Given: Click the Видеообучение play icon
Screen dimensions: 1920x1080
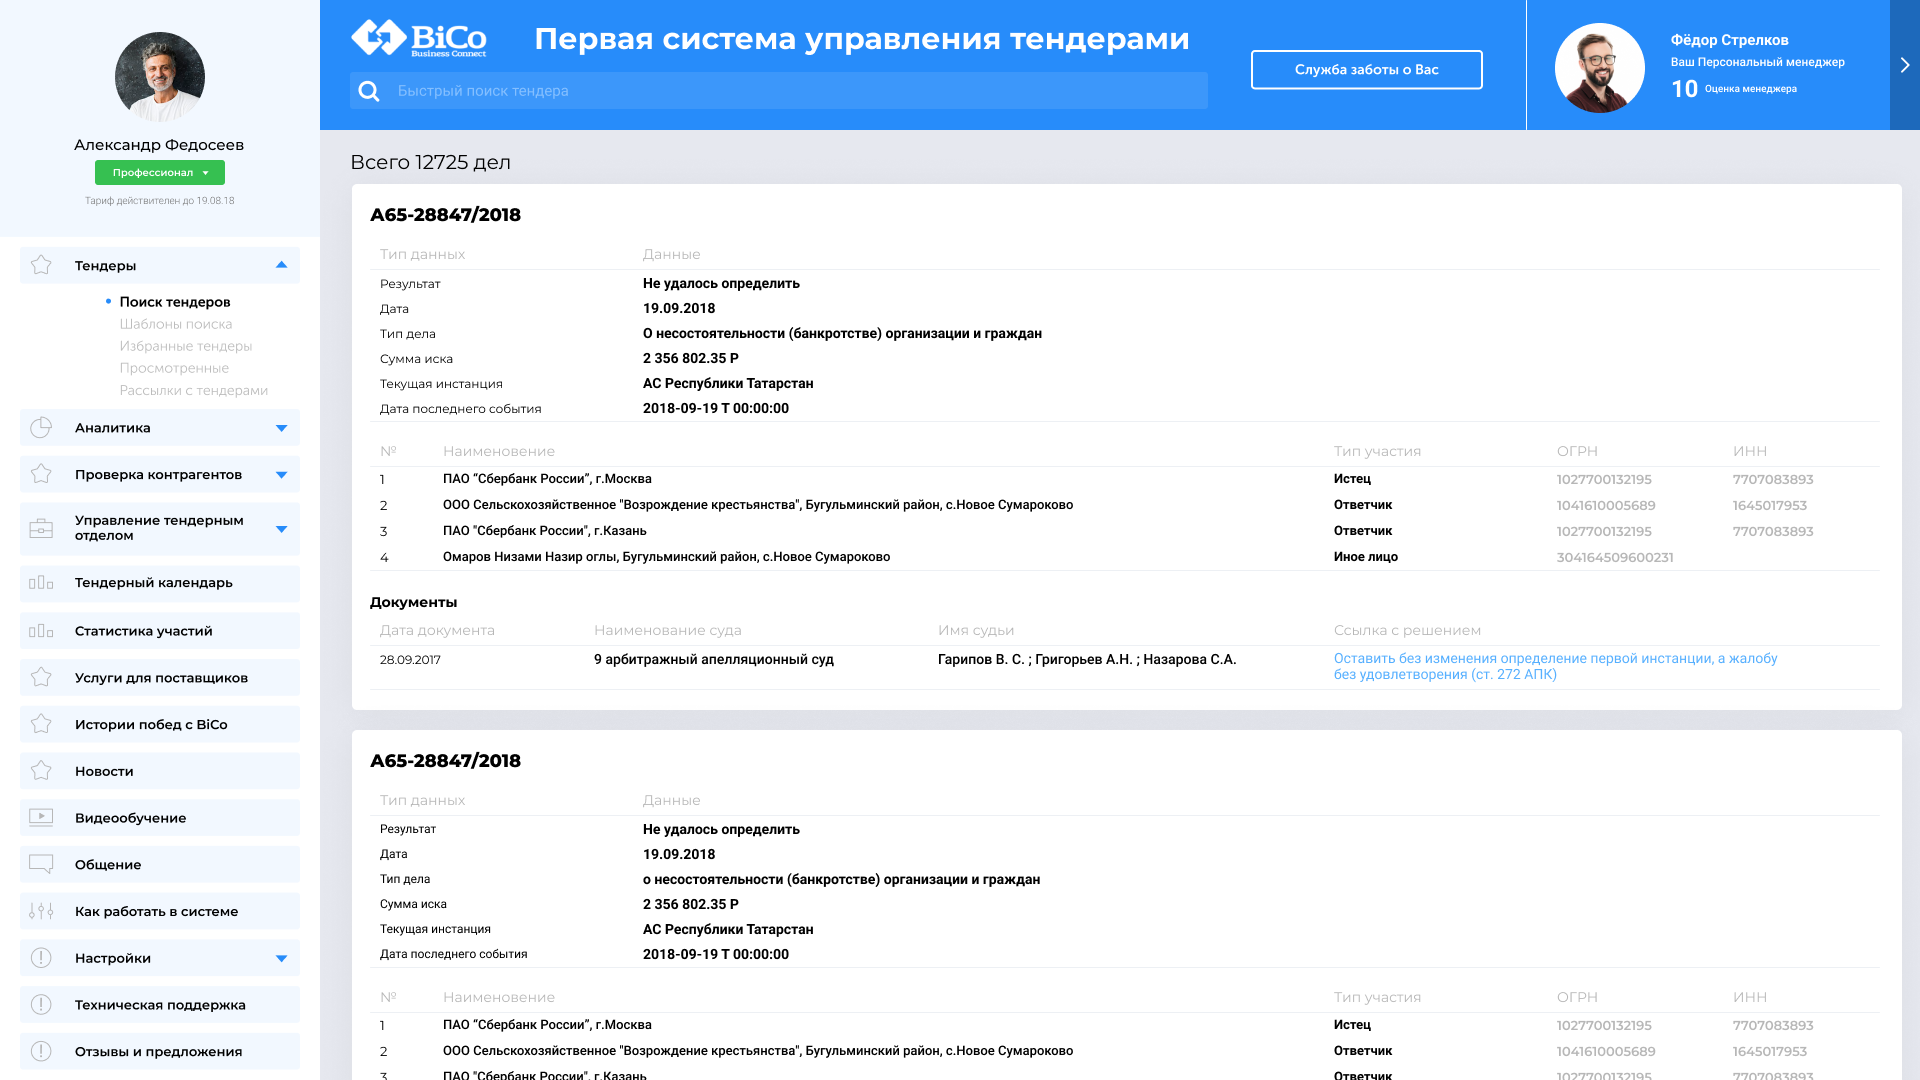Looking at the screenshot, I should tap(41, 817).
